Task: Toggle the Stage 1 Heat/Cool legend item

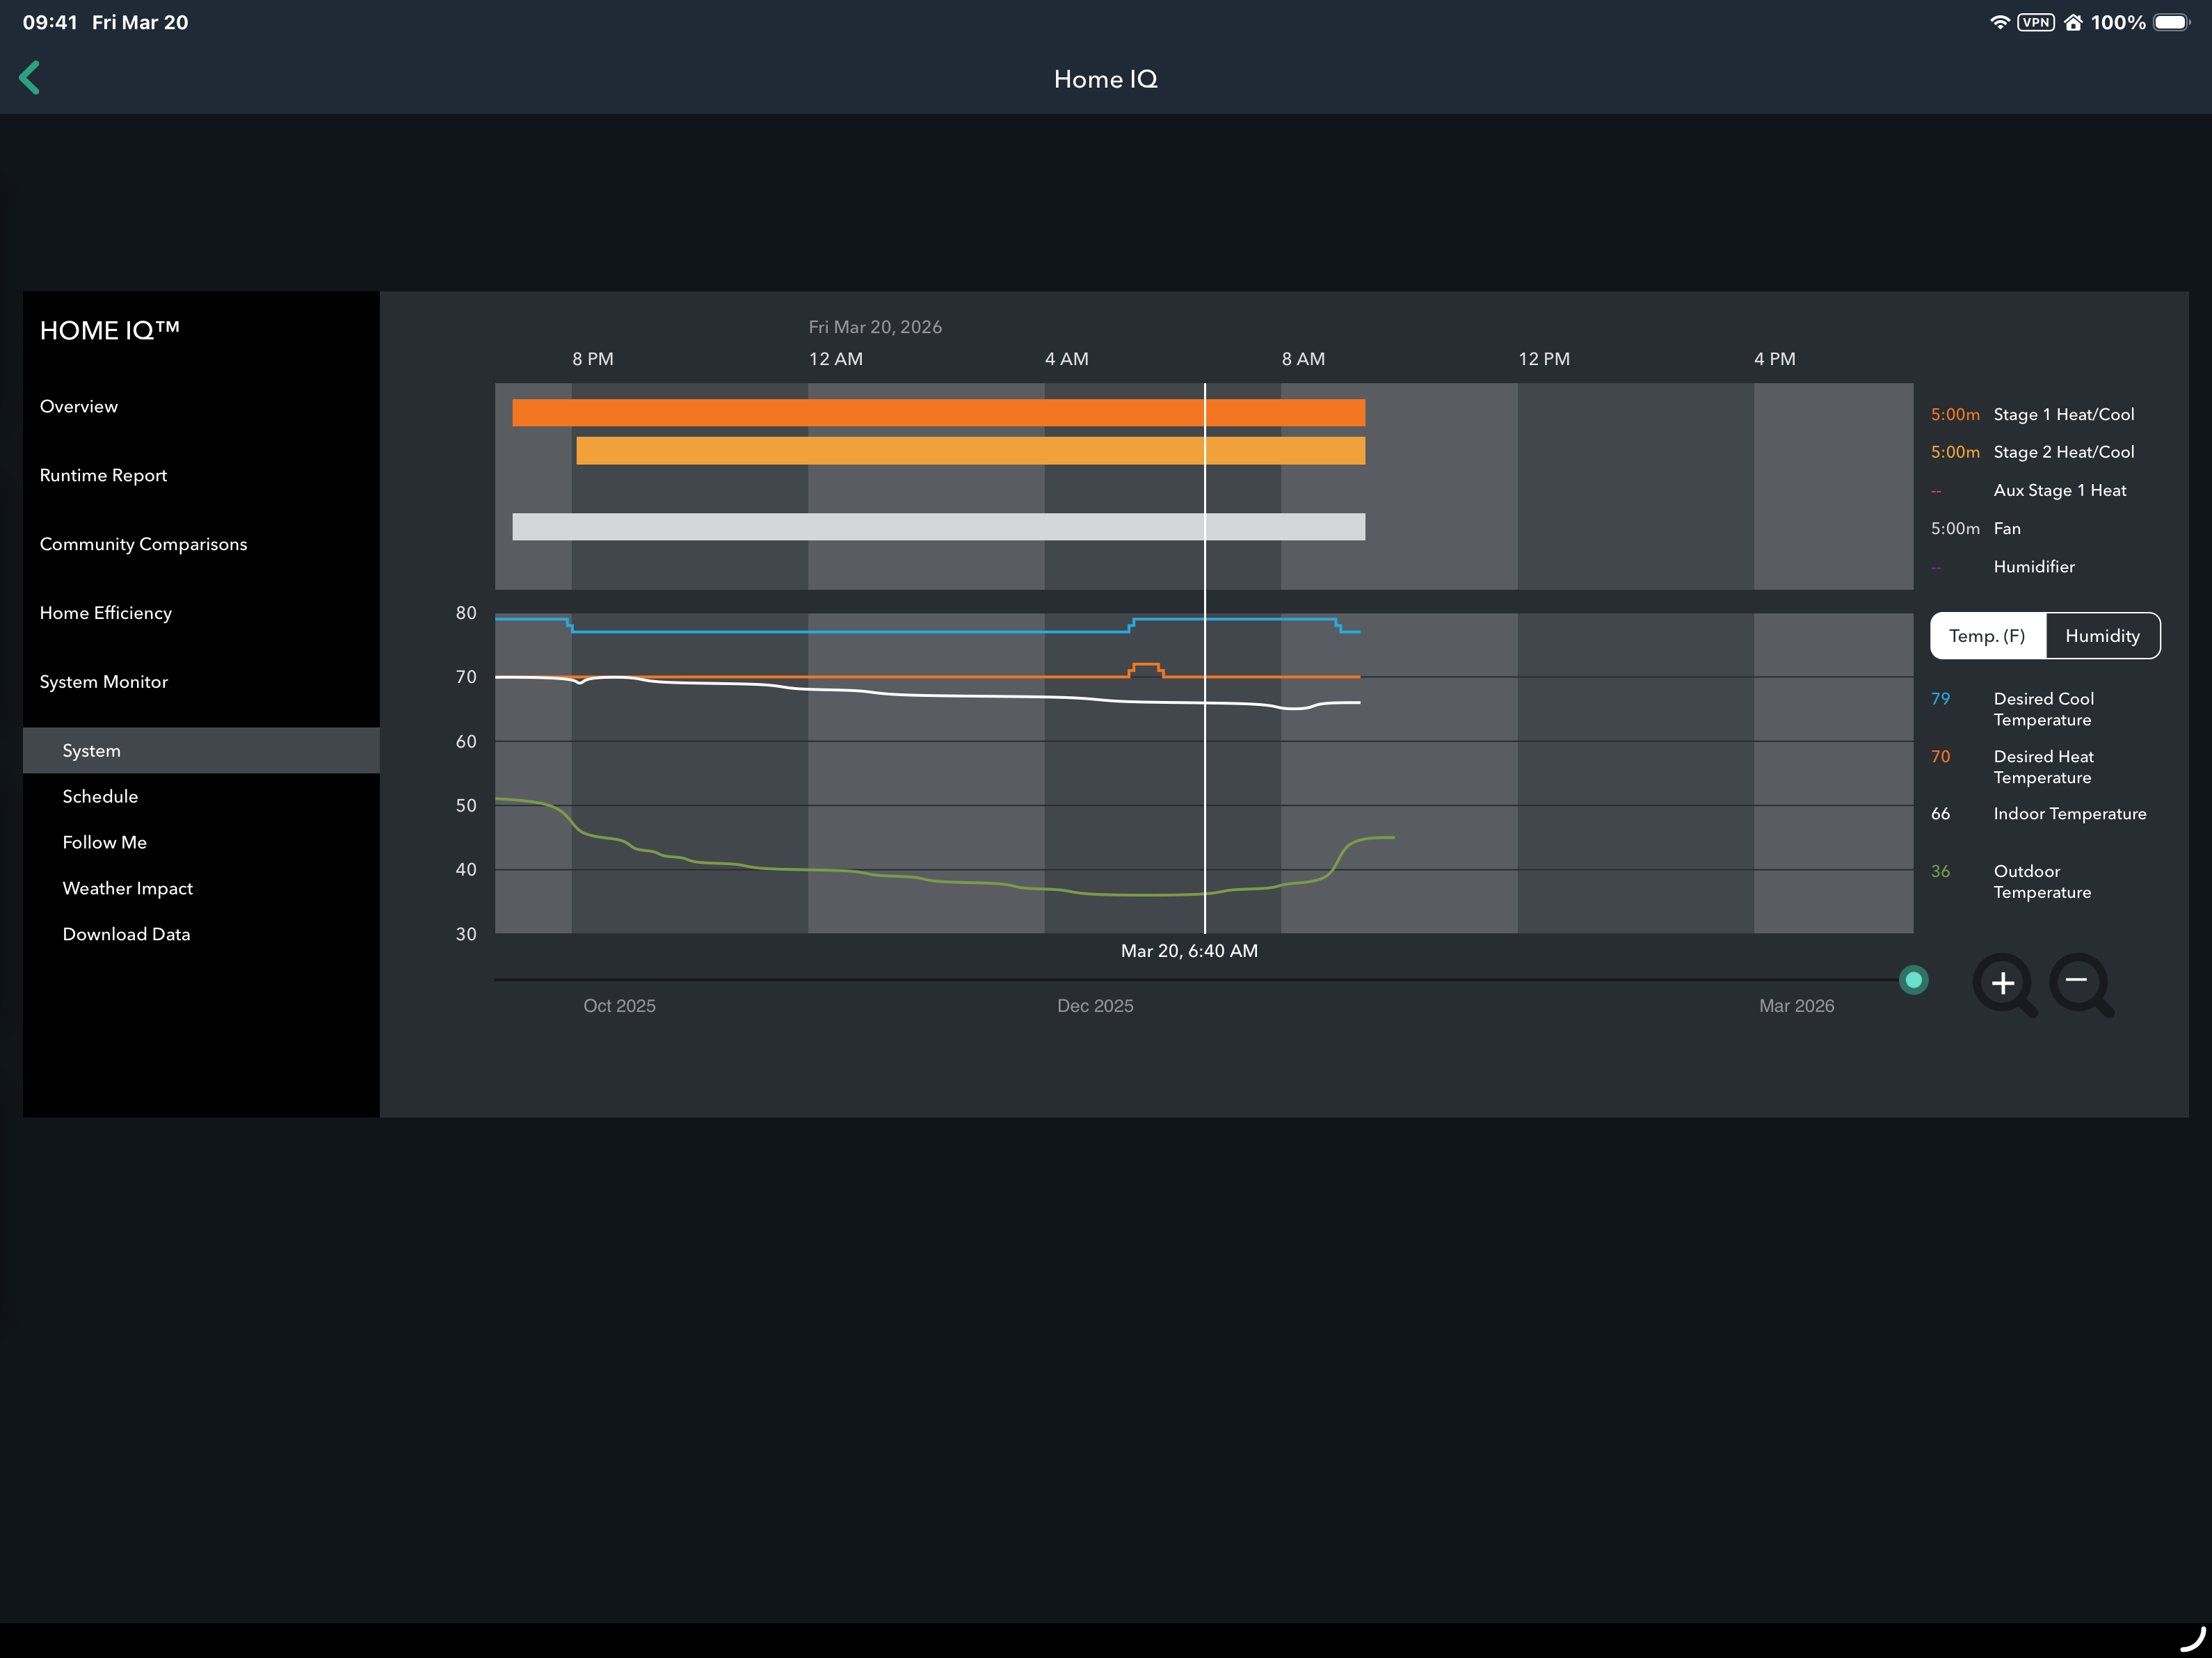Action: click(x=2062, y=414)
